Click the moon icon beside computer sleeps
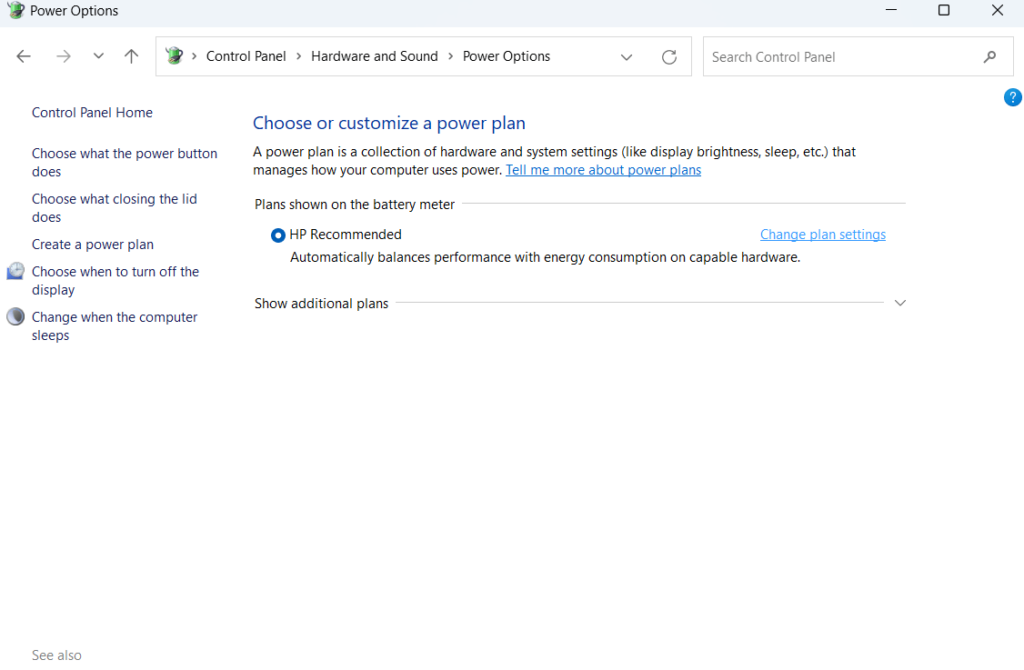Screen dimensions: 1024x670 (15, 317)
